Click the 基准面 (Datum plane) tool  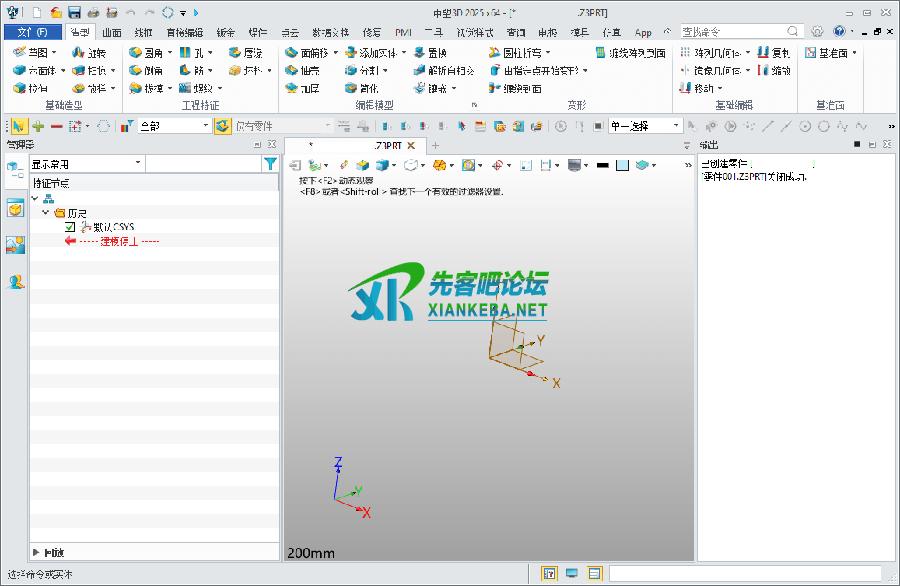[x=827, y=53]
